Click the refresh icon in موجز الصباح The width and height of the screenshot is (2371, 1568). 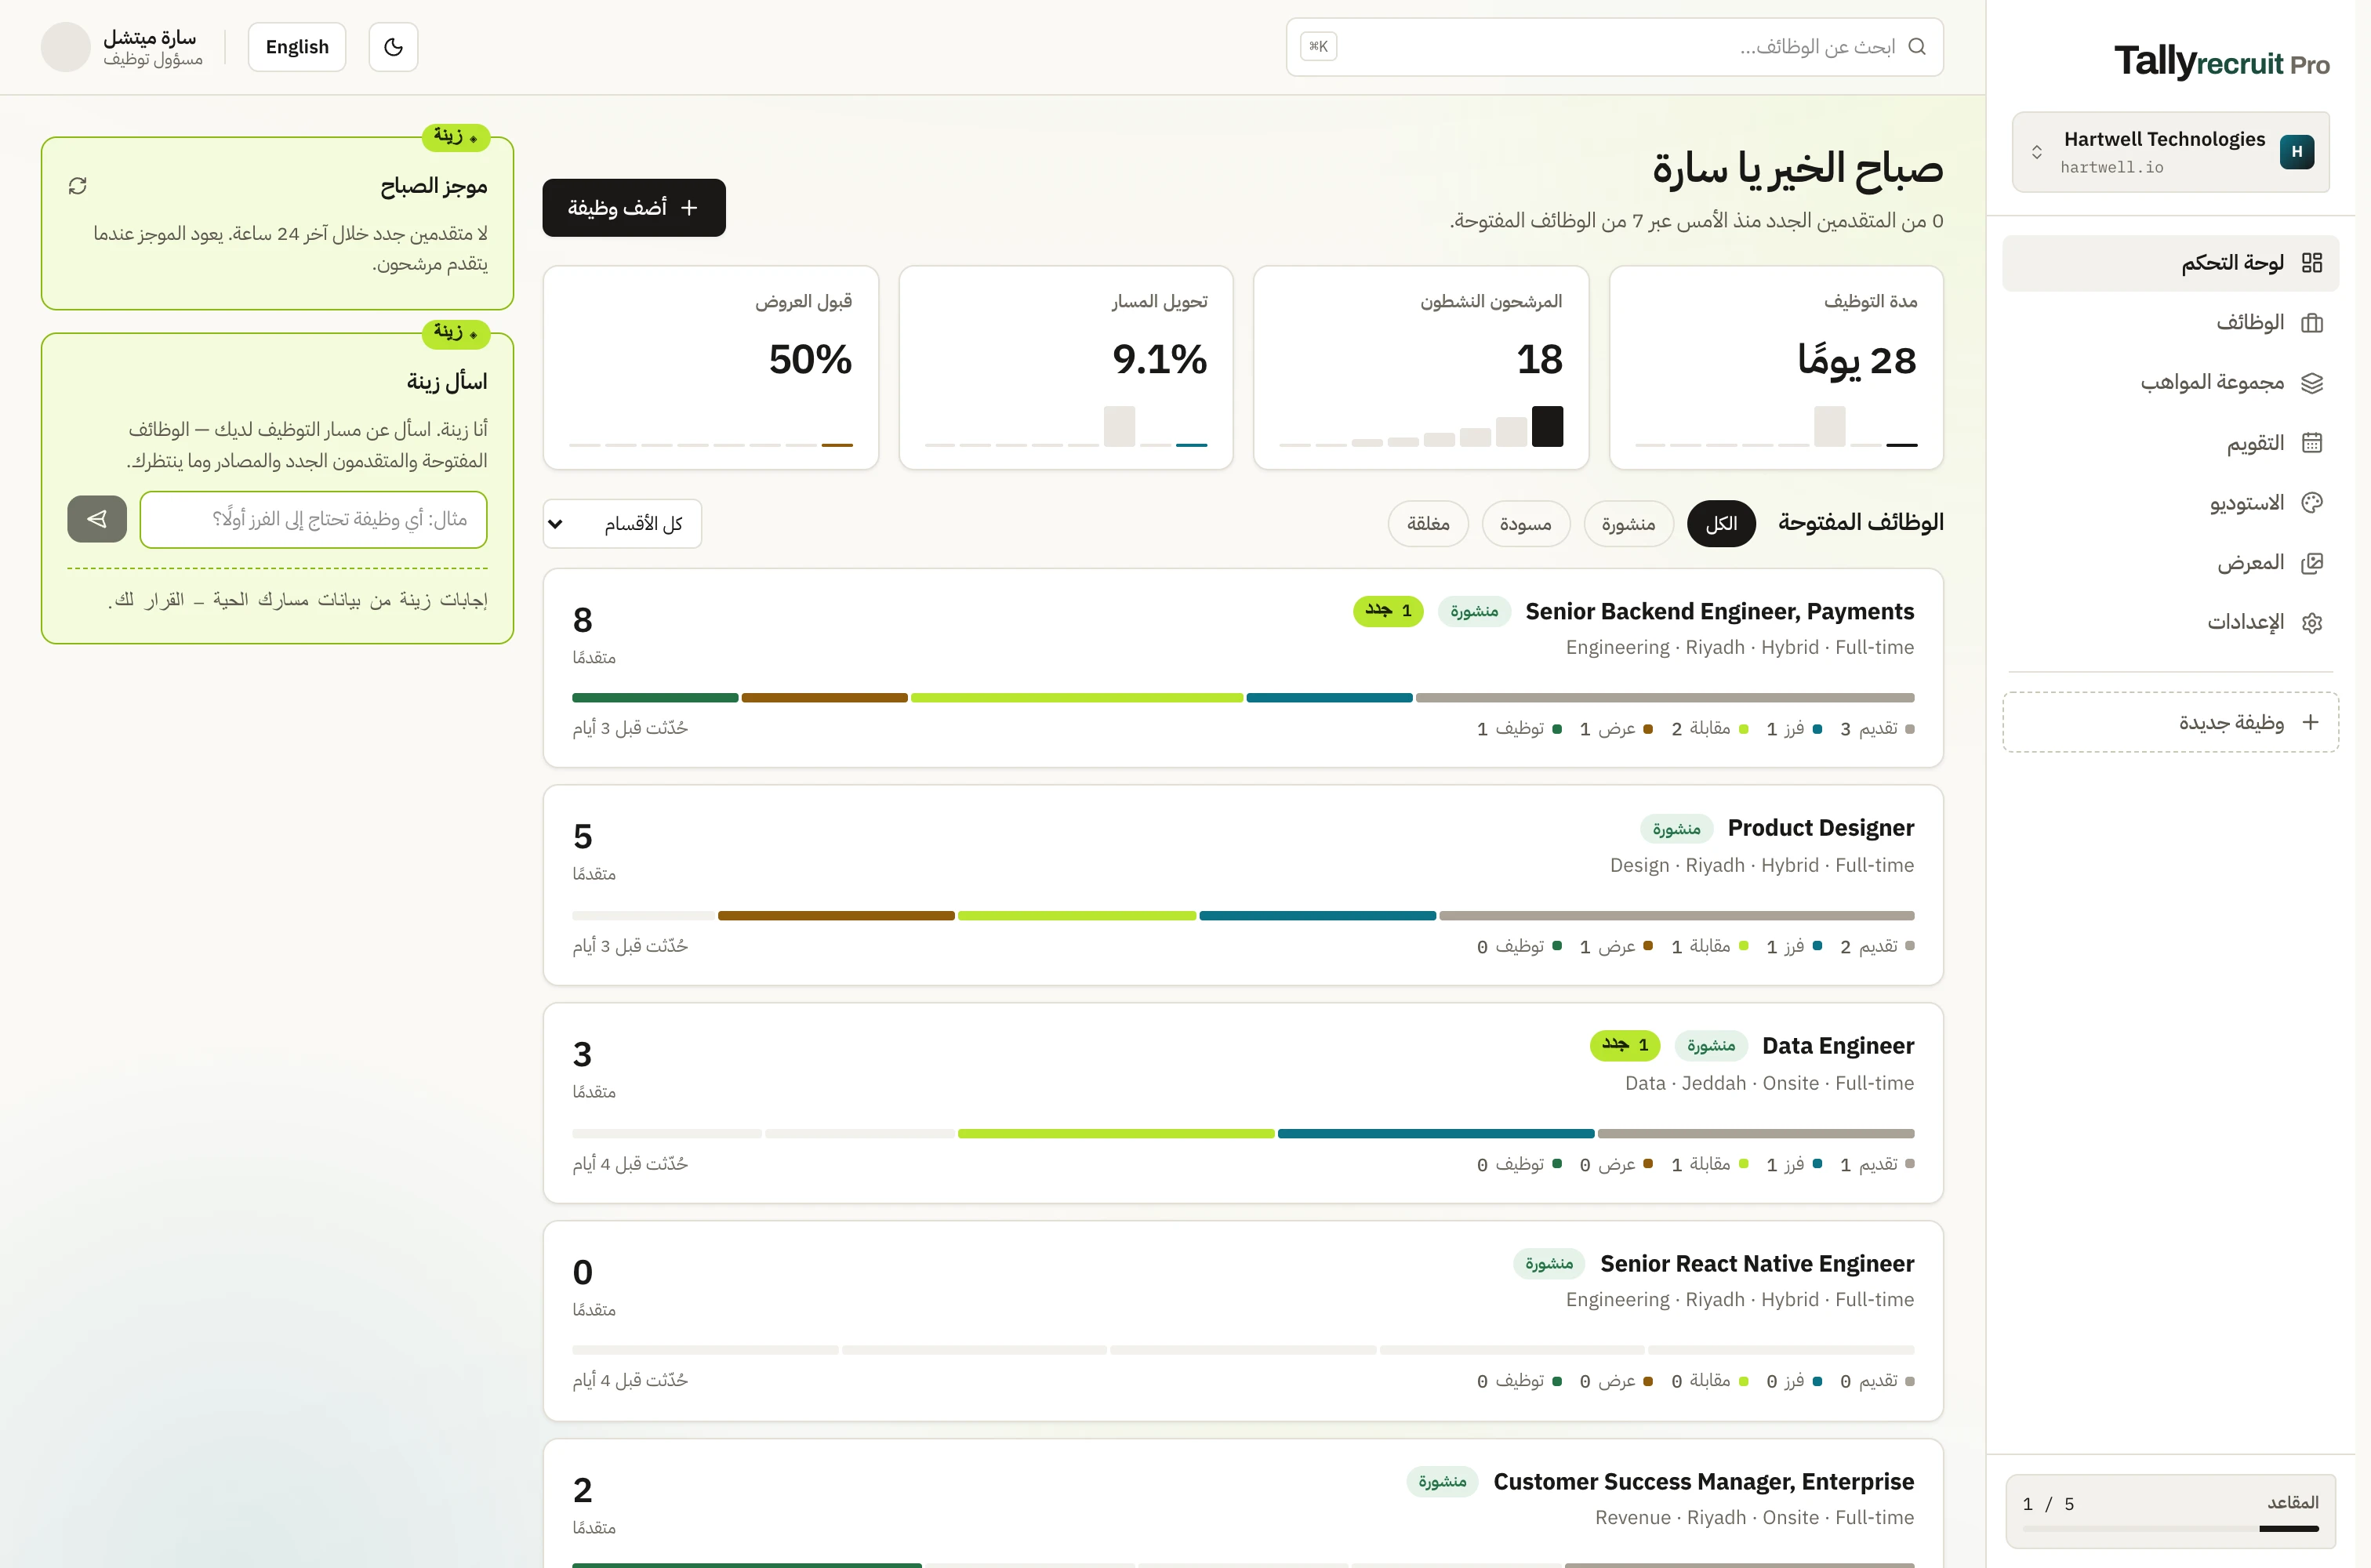[x=78, y=186]
